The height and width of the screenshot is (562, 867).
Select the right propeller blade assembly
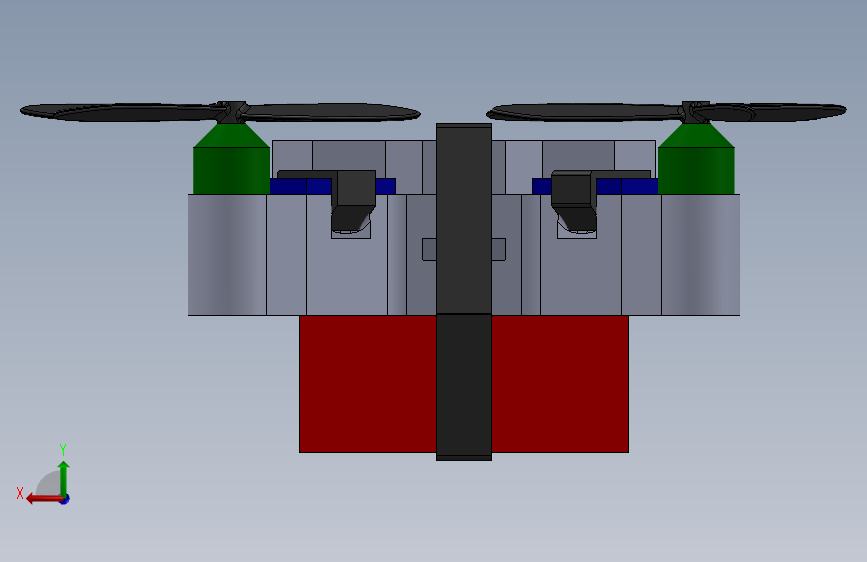tap(666, 112)
